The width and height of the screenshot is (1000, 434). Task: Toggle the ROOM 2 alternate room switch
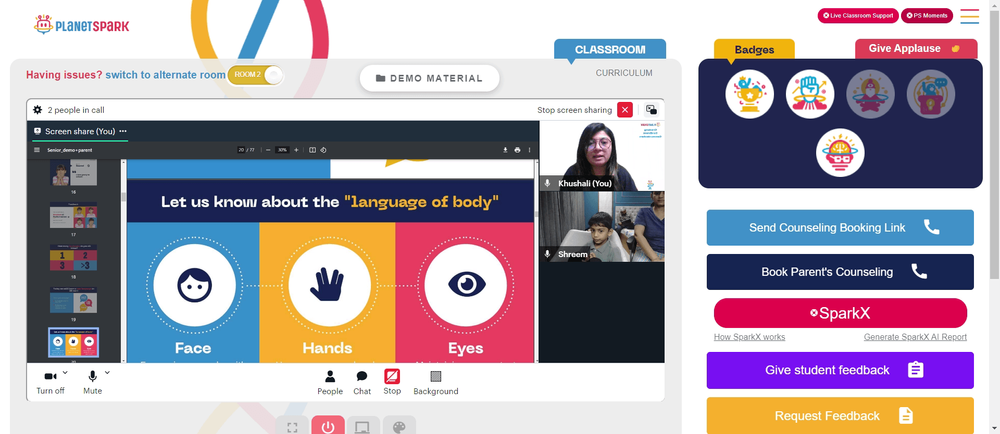click(x=255, y=75)
